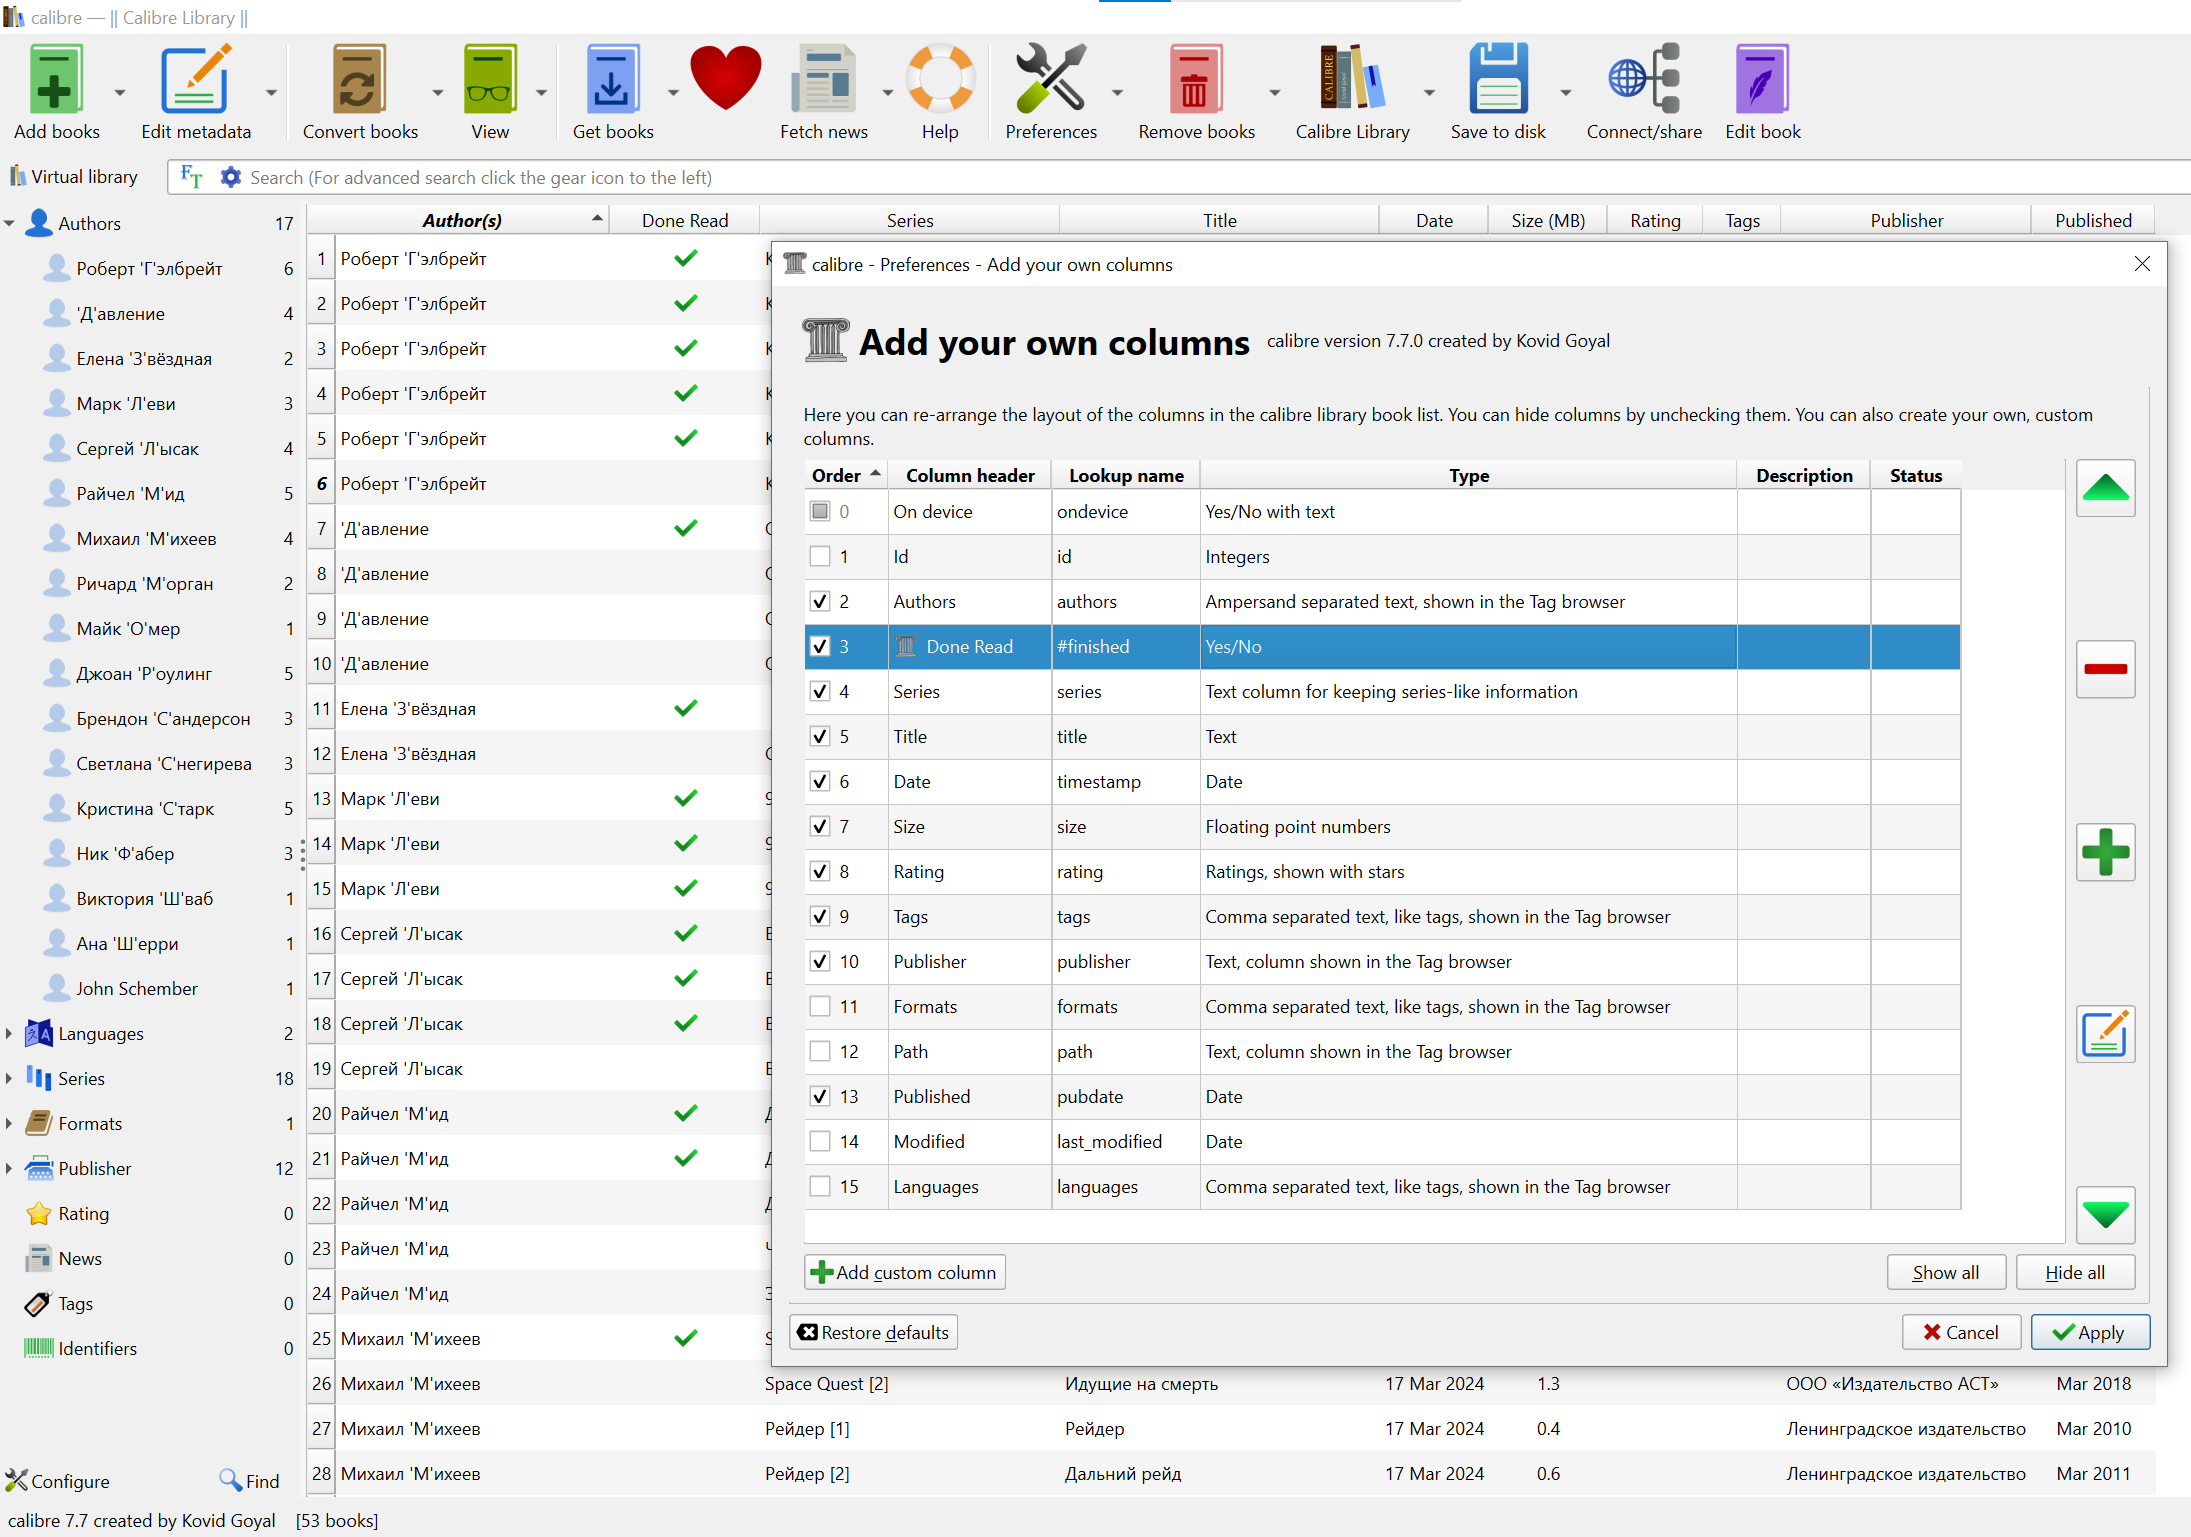Click the red heart donate icon
The width and height of the screenshot is (2191, 1537).
(x=725, y=78)
